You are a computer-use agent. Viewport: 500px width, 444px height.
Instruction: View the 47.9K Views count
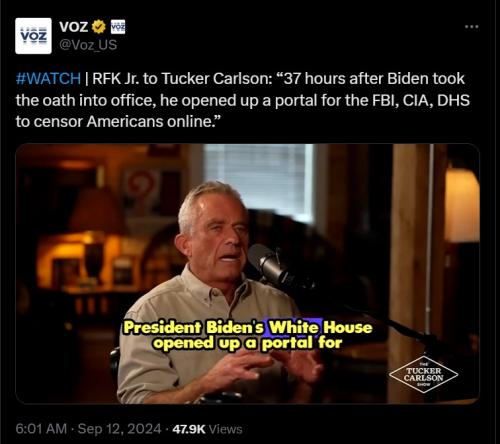click(x=207, y=429)
